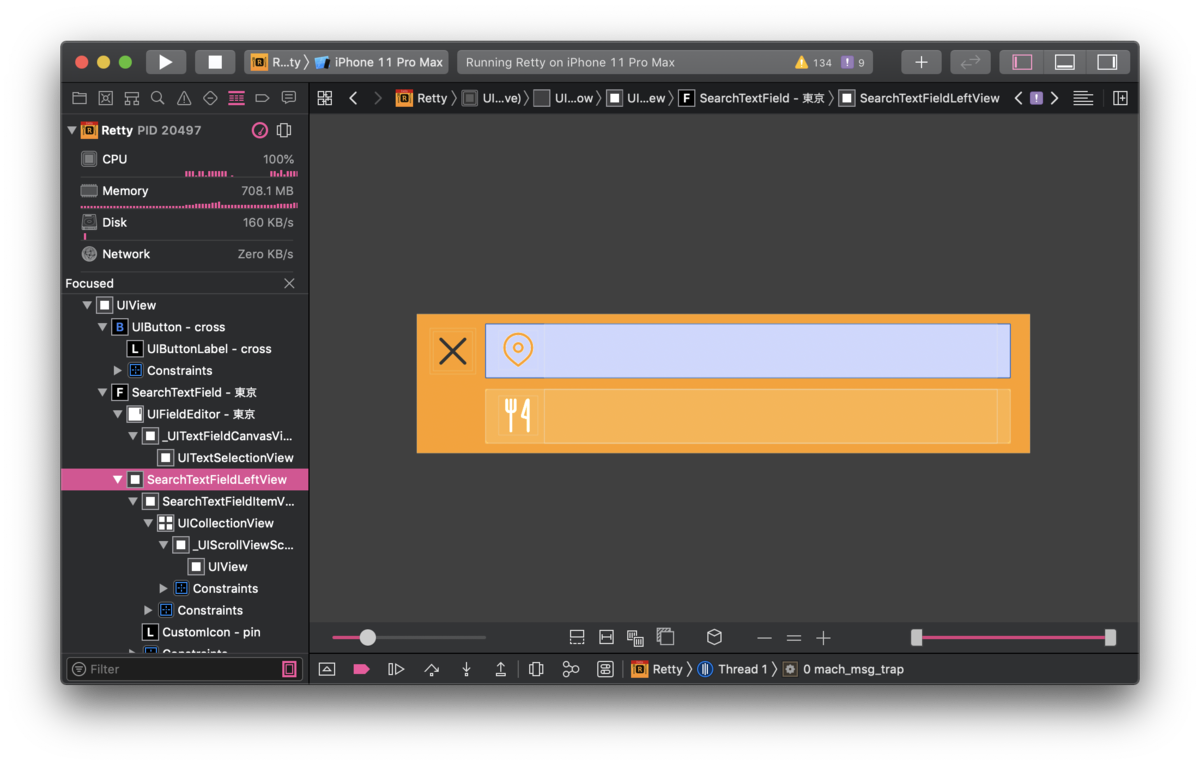
Task: Show the 134 warnings in activity bar
Action: [x=813, y=62]
